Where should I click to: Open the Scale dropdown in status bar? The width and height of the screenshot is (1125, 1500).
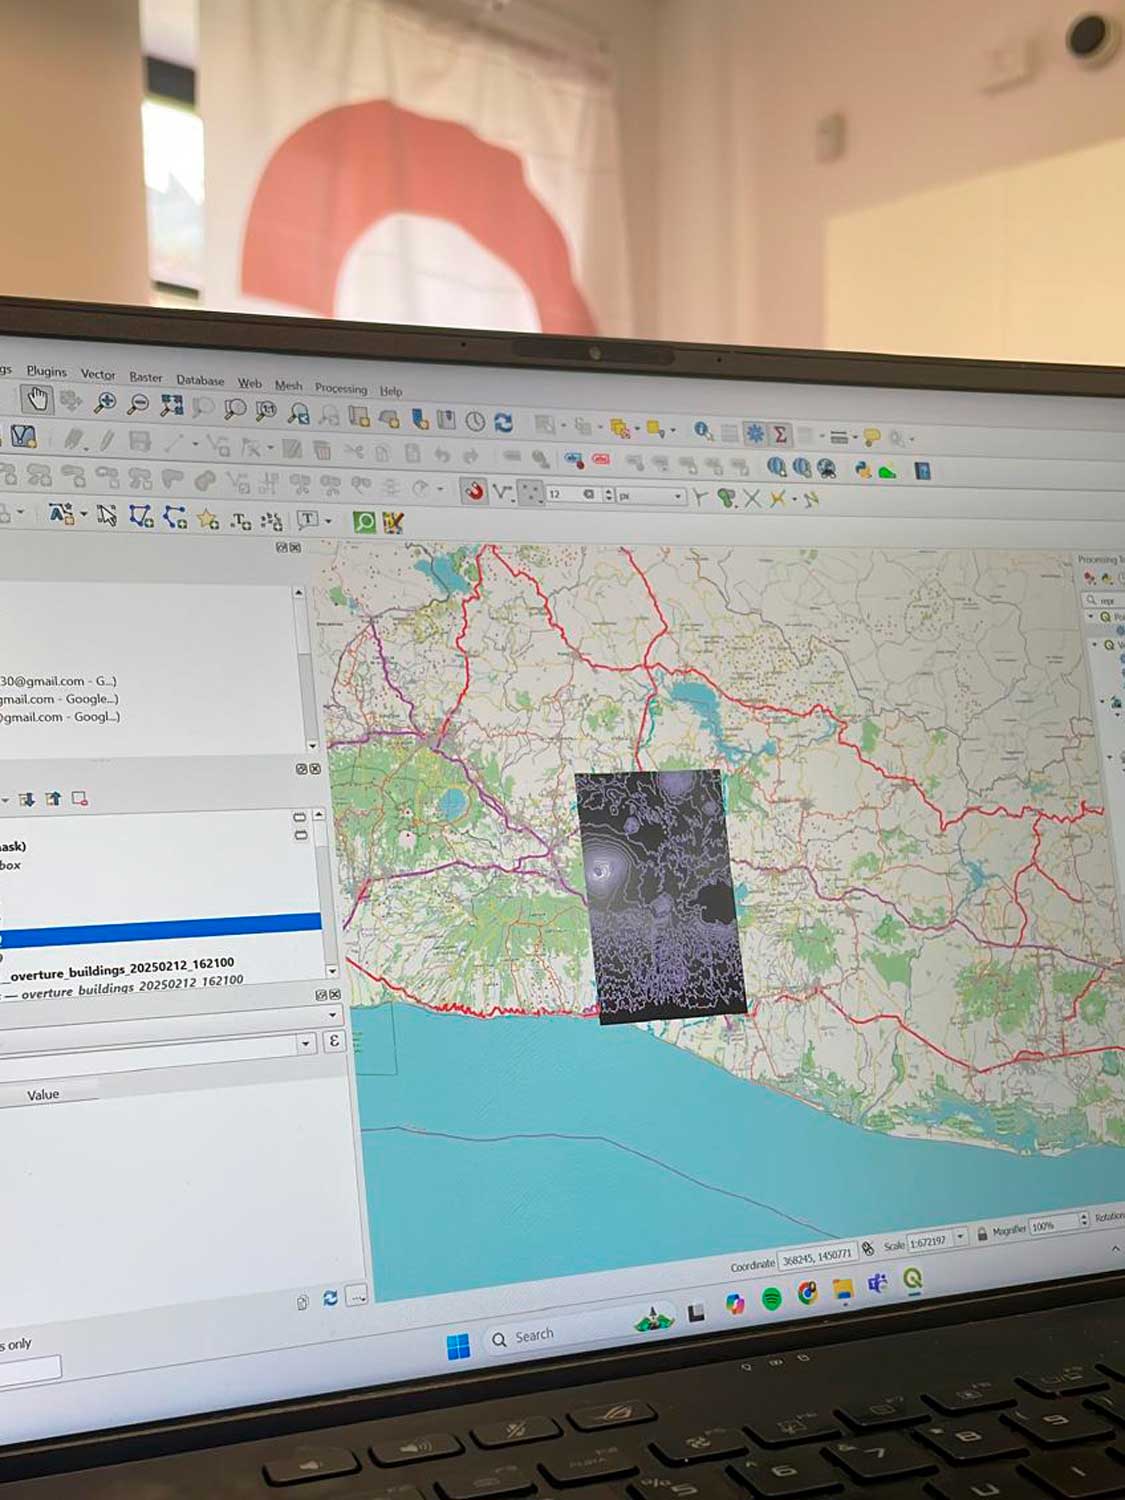[x=960, y=1237]
